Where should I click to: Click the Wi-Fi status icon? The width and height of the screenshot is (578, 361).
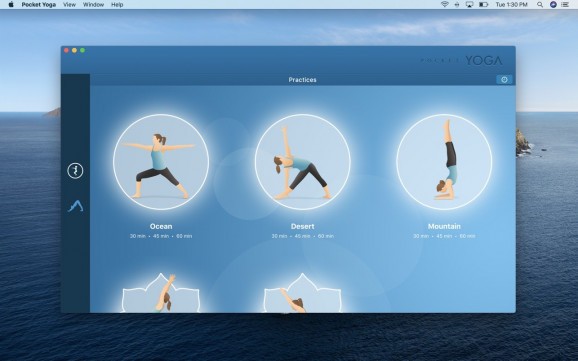pyautogui.click(x=445, y=4)
